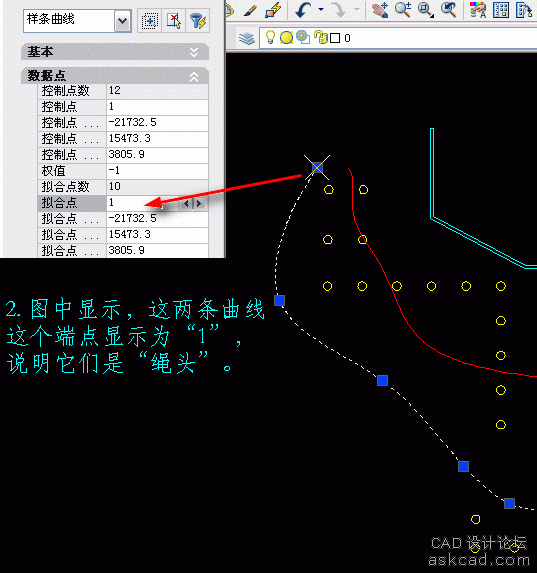Select the Zoom realtime magnifier
537x573 pixels.
coord(403,10)
